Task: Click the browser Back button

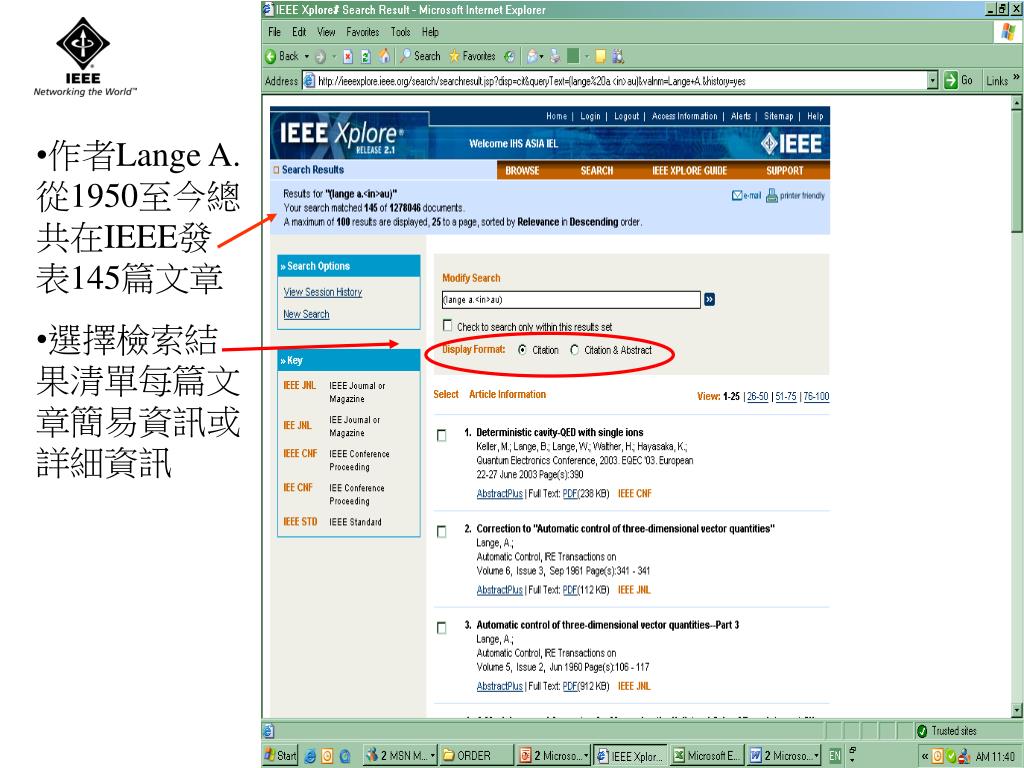Action: tap(282, 56)
